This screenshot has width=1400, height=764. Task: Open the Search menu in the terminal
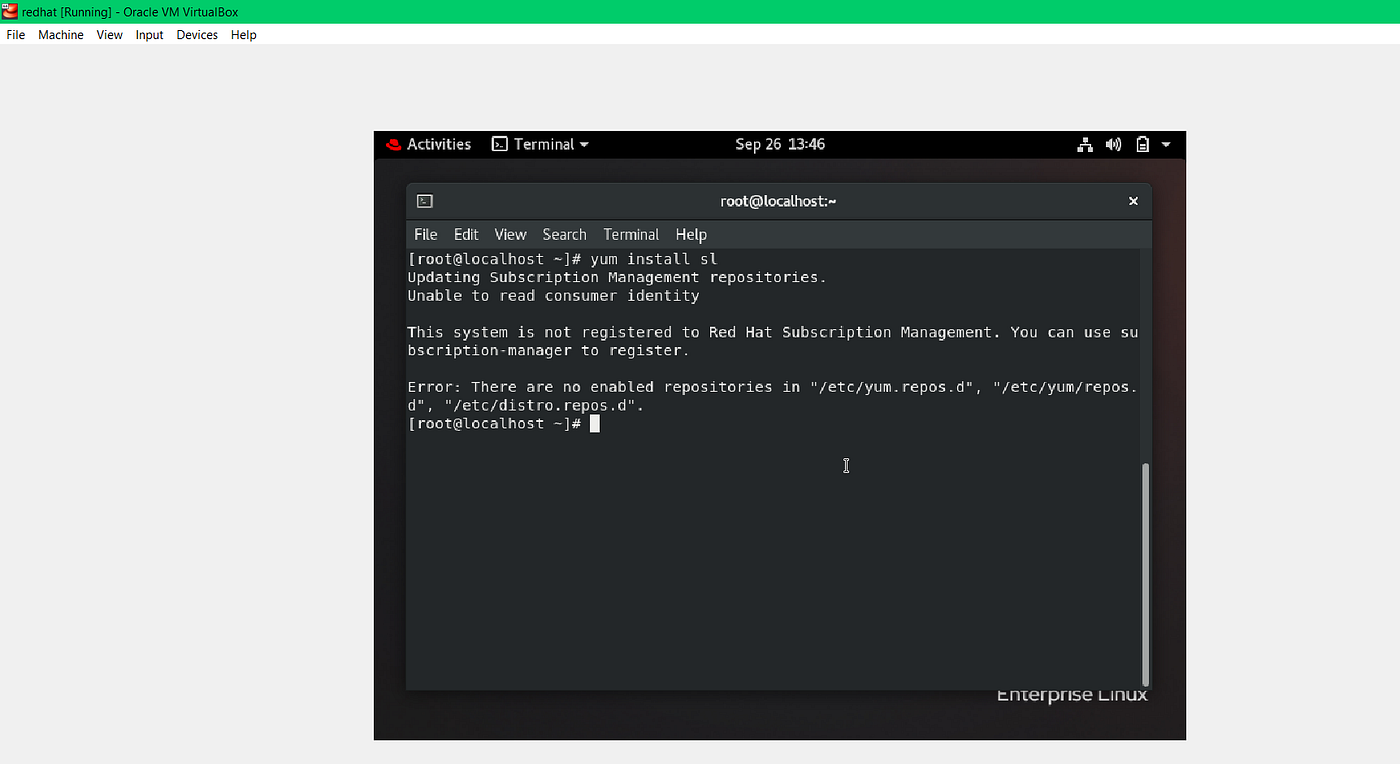(564, 234)
